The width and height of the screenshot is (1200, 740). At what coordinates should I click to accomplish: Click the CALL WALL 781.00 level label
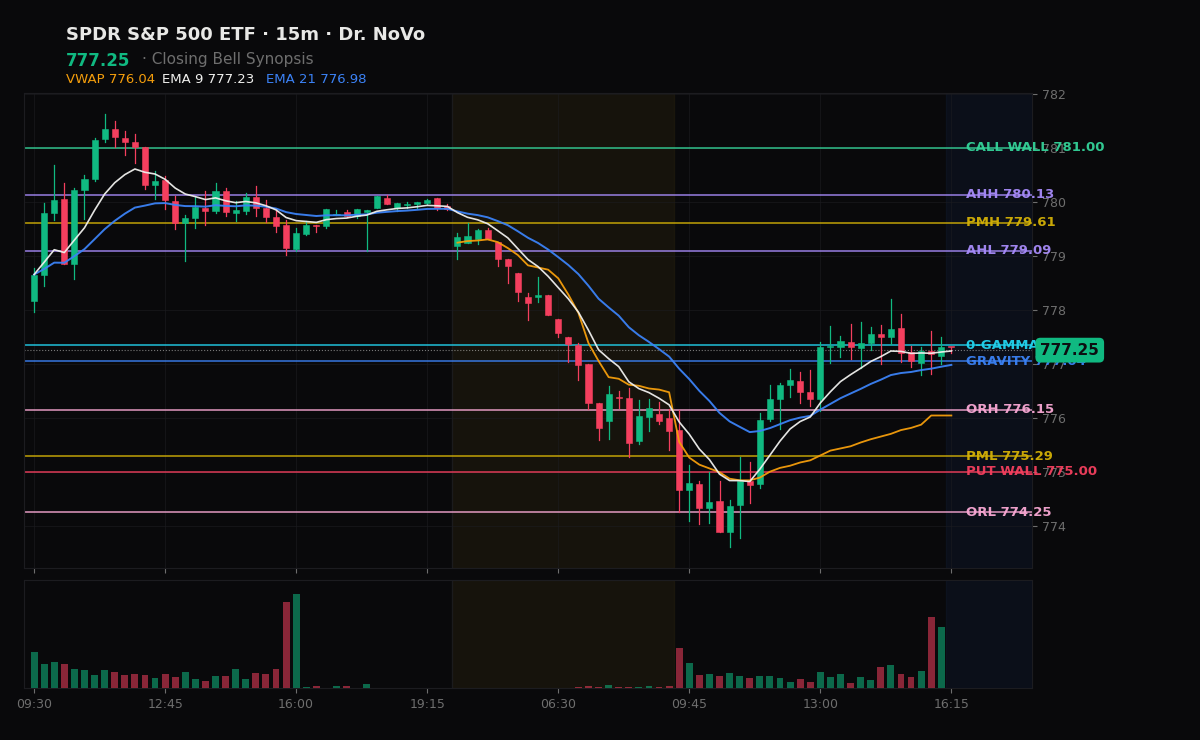click(x=1035, y=147)
